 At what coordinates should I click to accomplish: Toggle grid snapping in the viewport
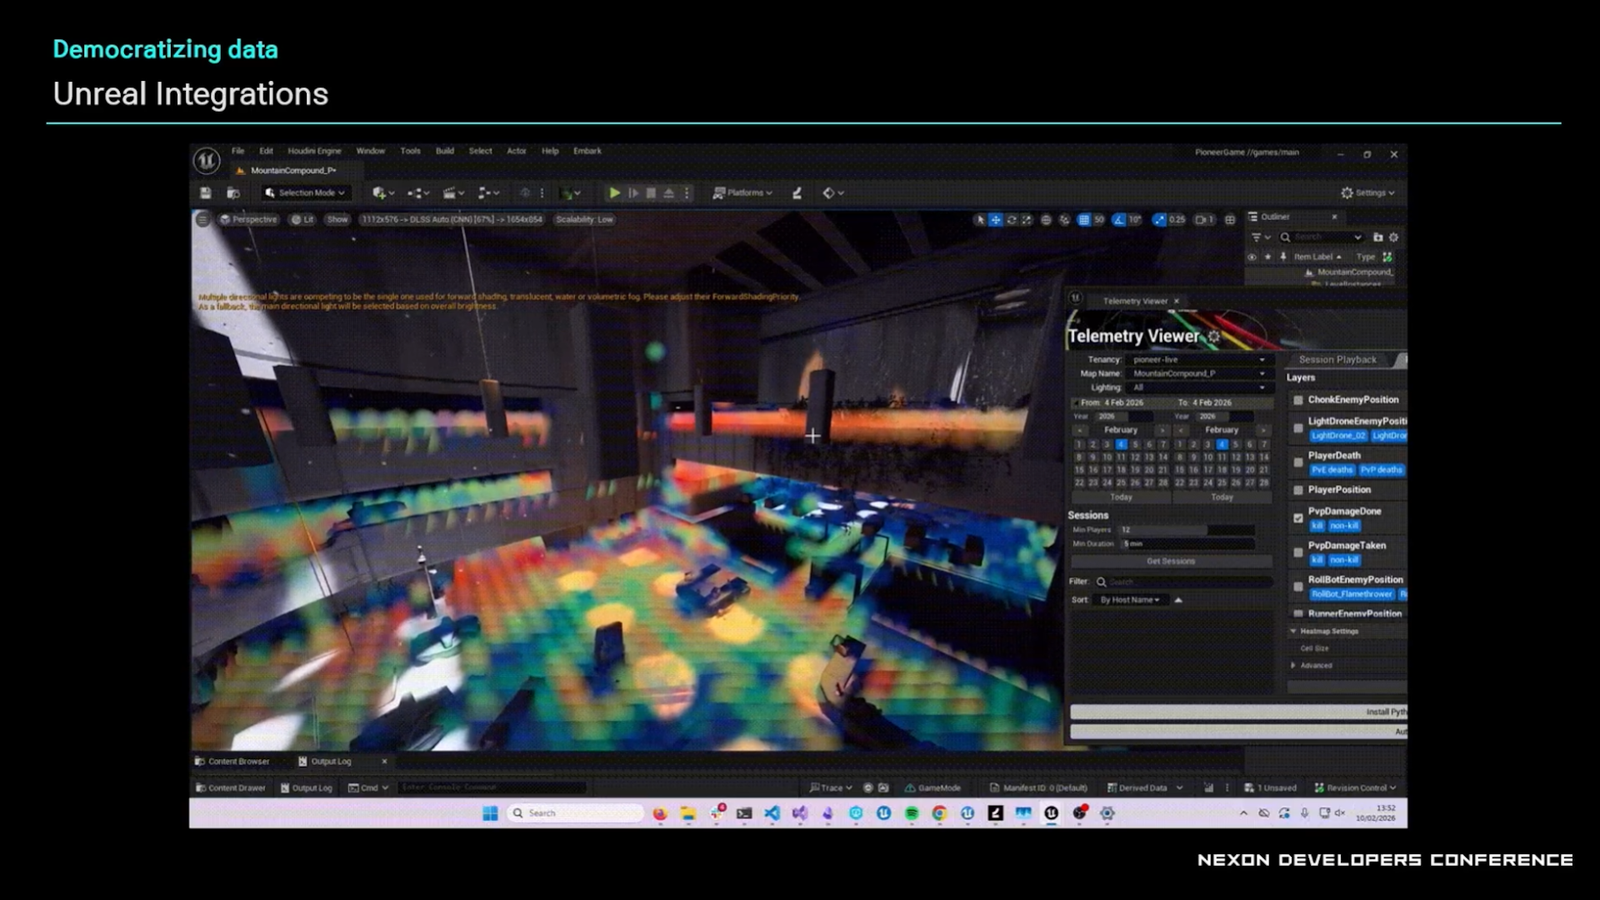pyautogui.click(x=1084, y=219)
